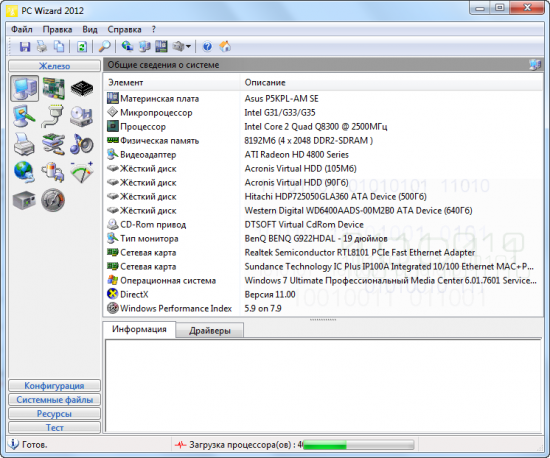This screenshot has height=458, width=550.
Task: Click the CPU load progress bar
Action: point(358,445)
